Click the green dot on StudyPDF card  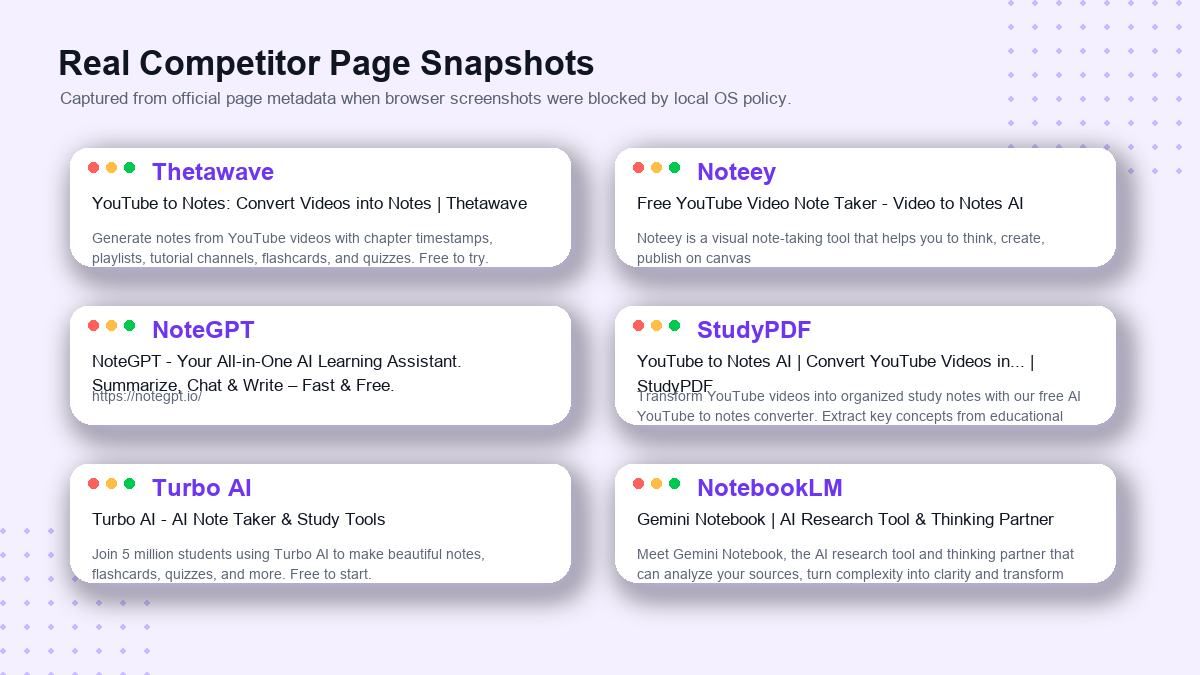click(674, 325)
